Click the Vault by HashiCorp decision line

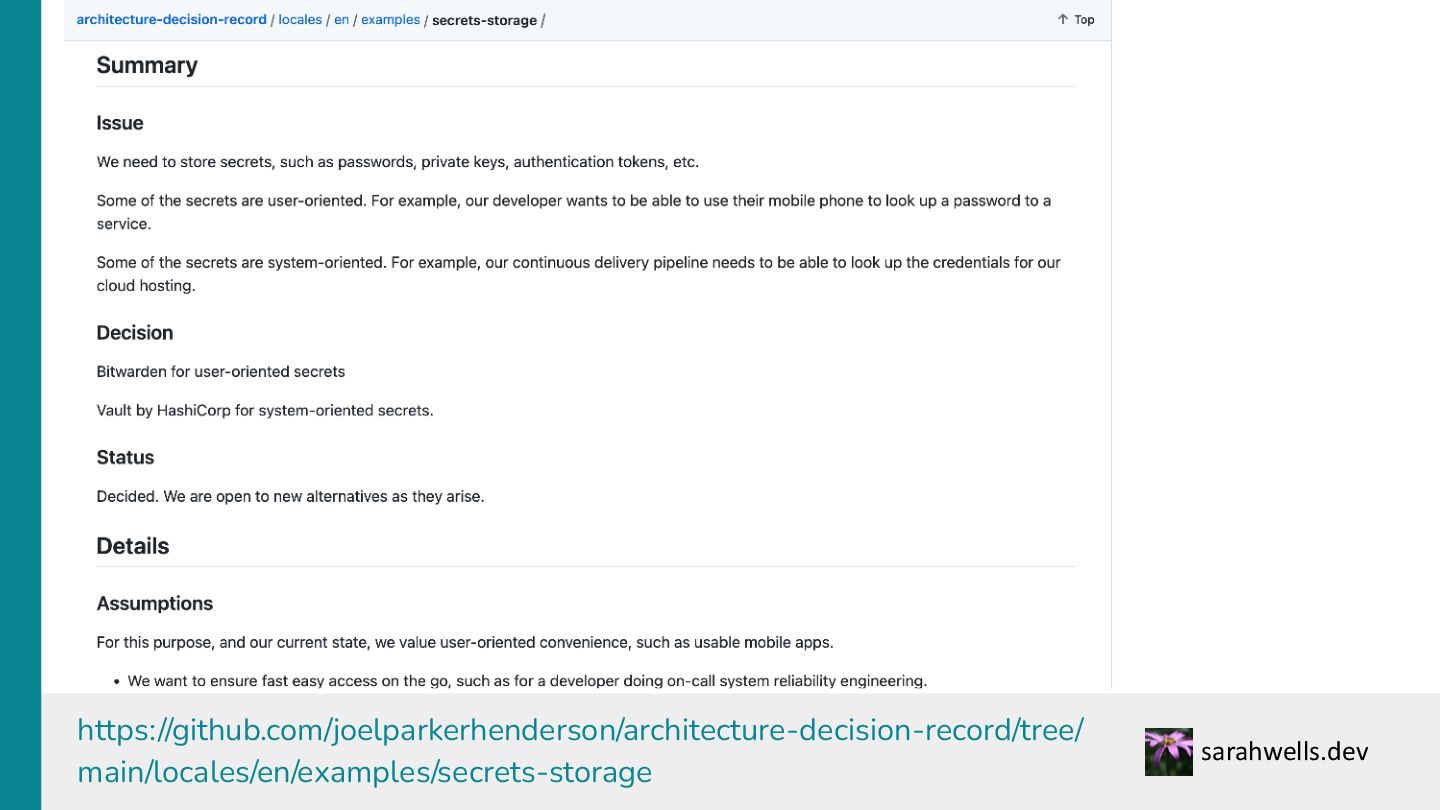tap(265, 411)
